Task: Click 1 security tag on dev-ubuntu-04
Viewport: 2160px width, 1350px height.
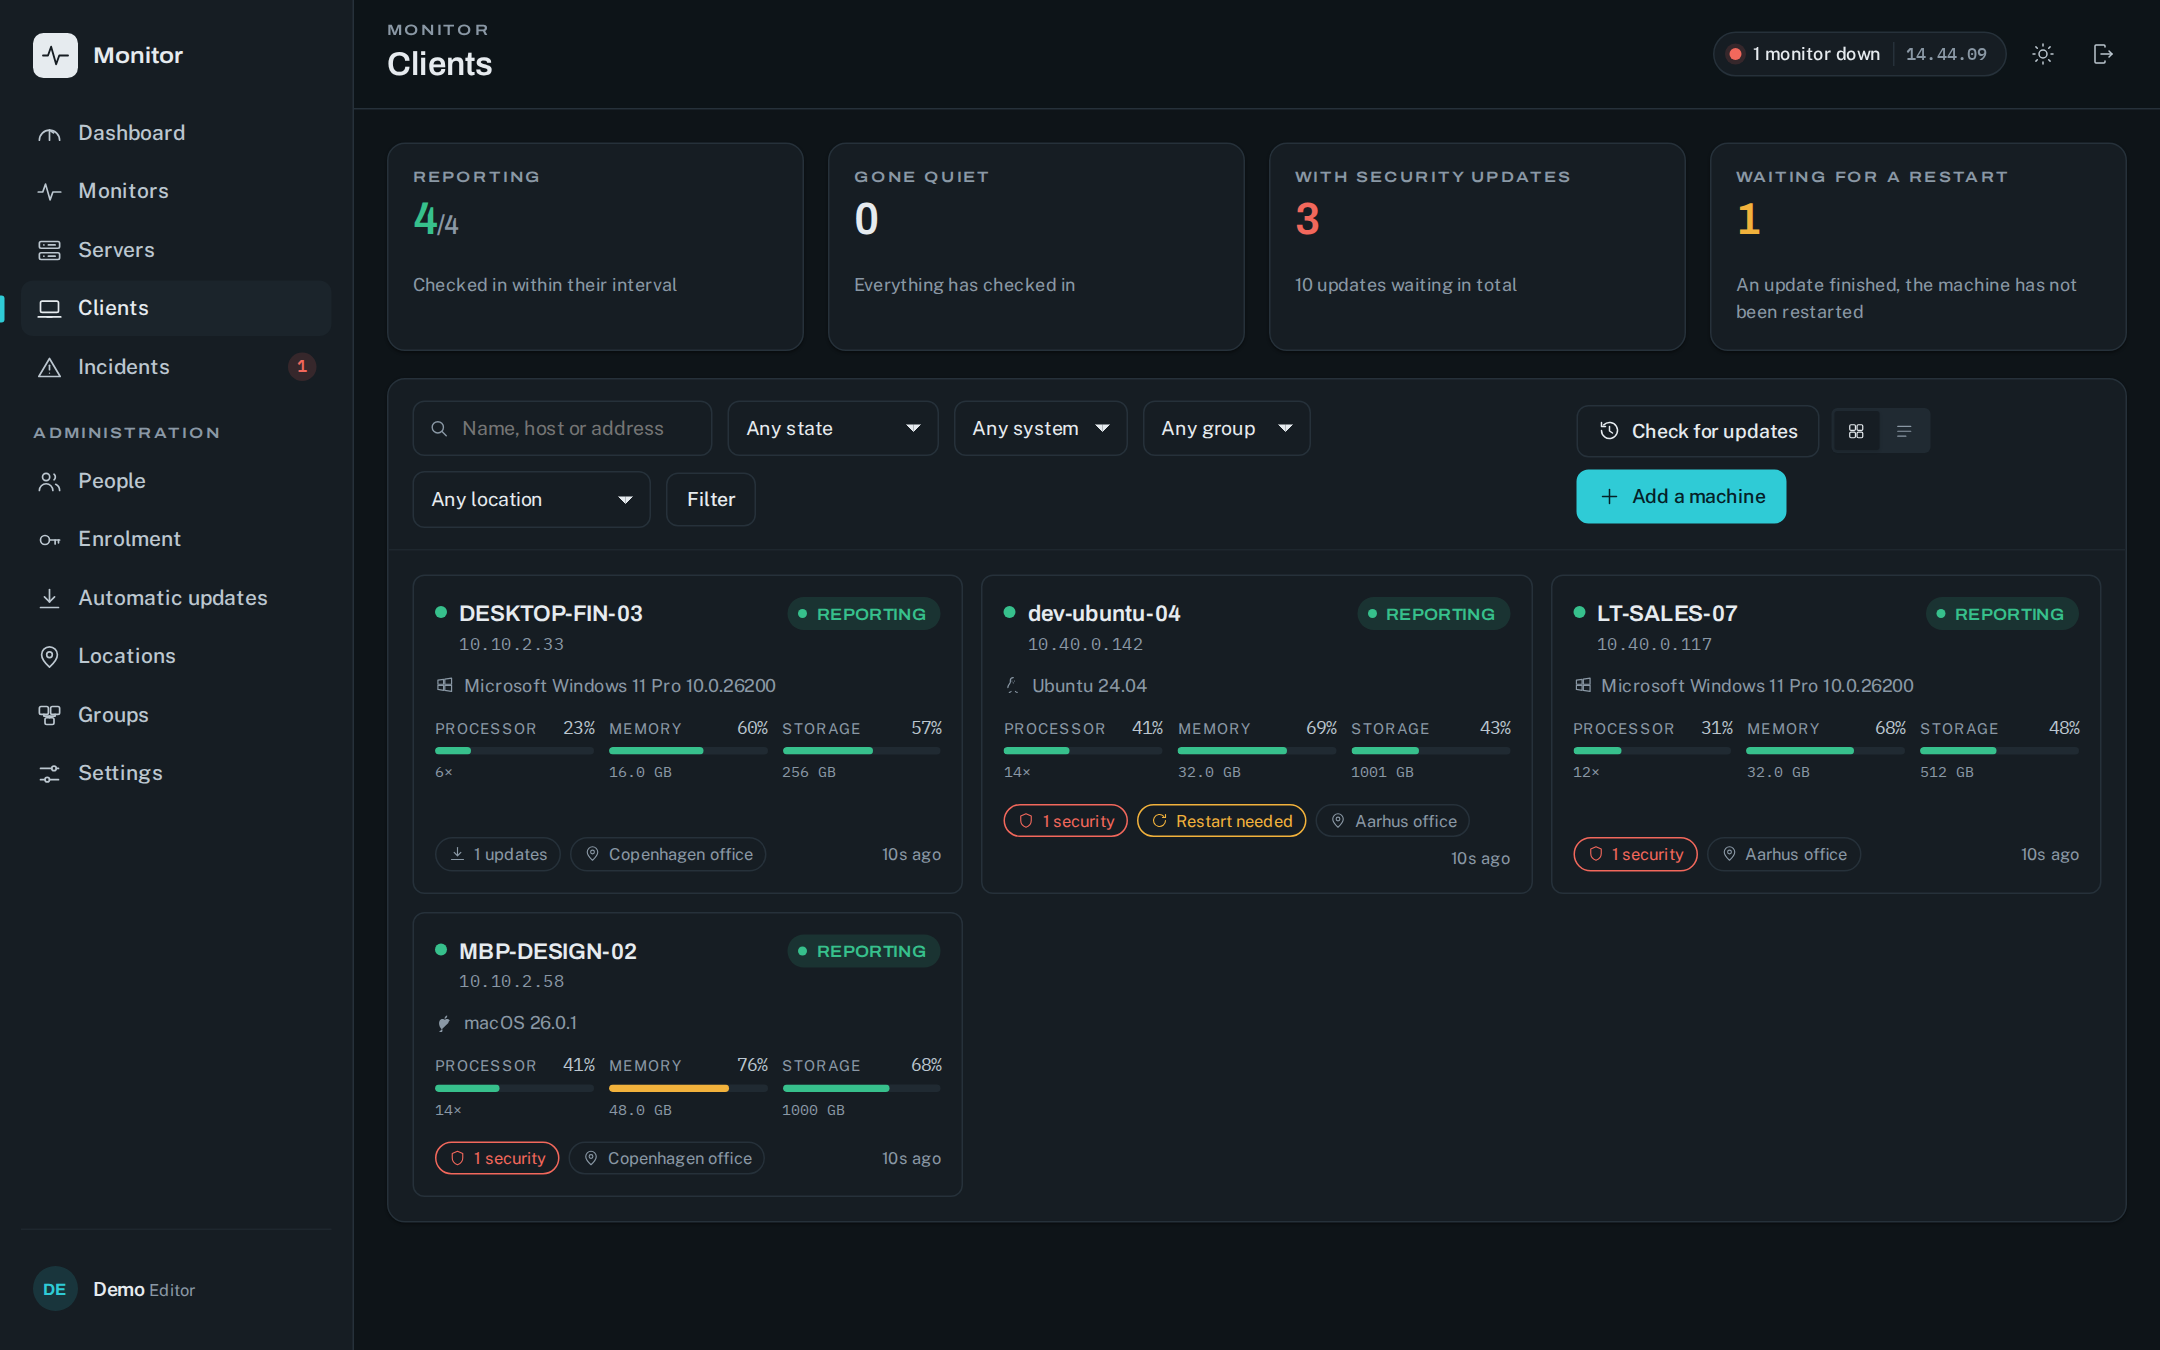Action: pos(1066,822)
